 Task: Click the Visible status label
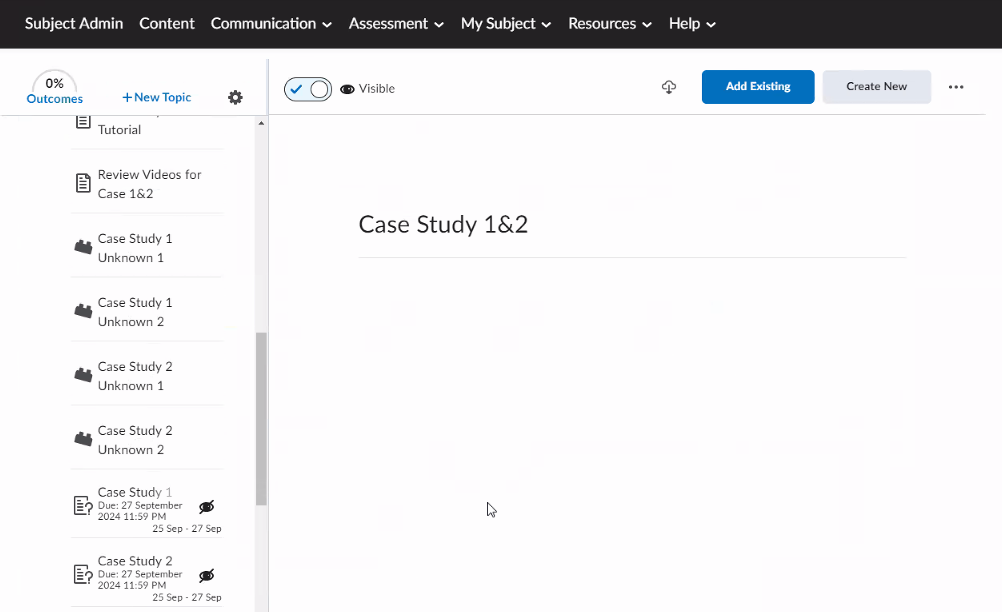pos(376,89)
